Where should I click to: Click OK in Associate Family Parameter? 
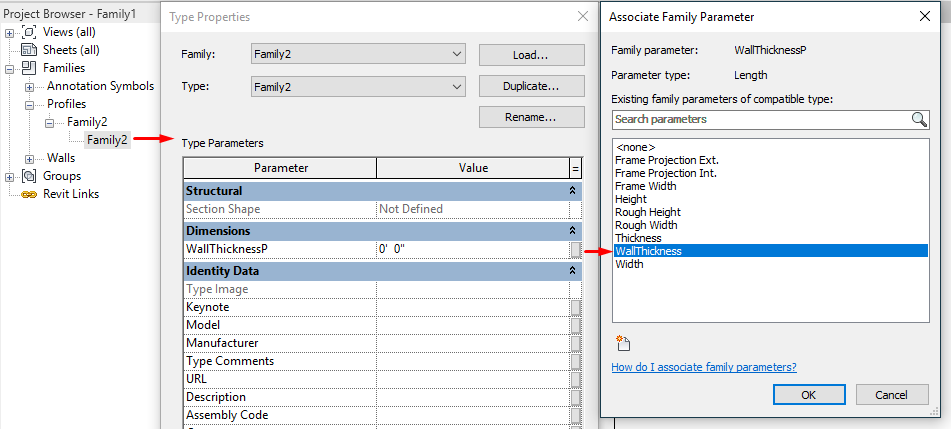point(809,394)
